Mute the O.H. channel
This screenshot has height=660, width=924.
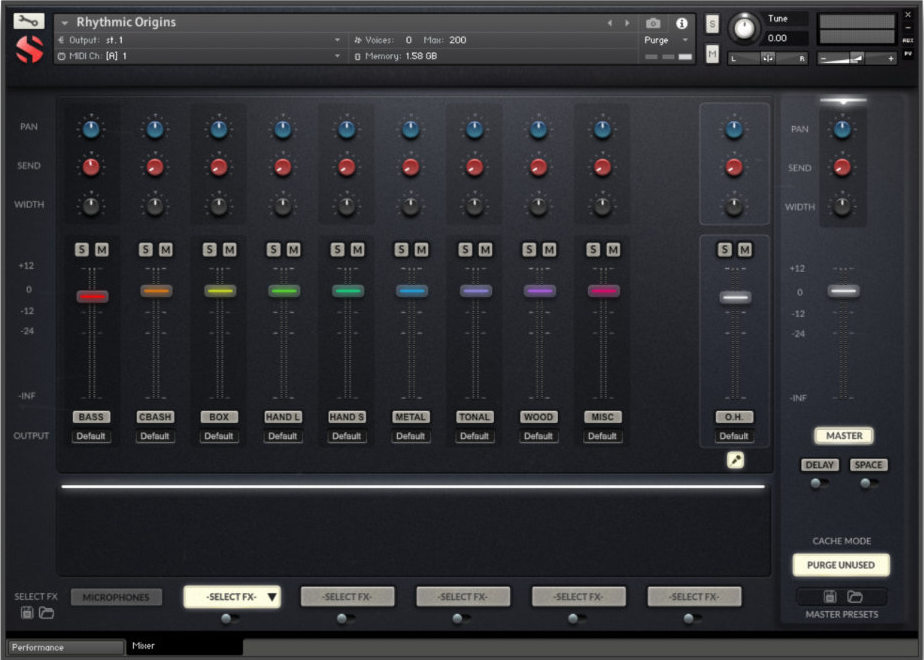tap(742, 249)
